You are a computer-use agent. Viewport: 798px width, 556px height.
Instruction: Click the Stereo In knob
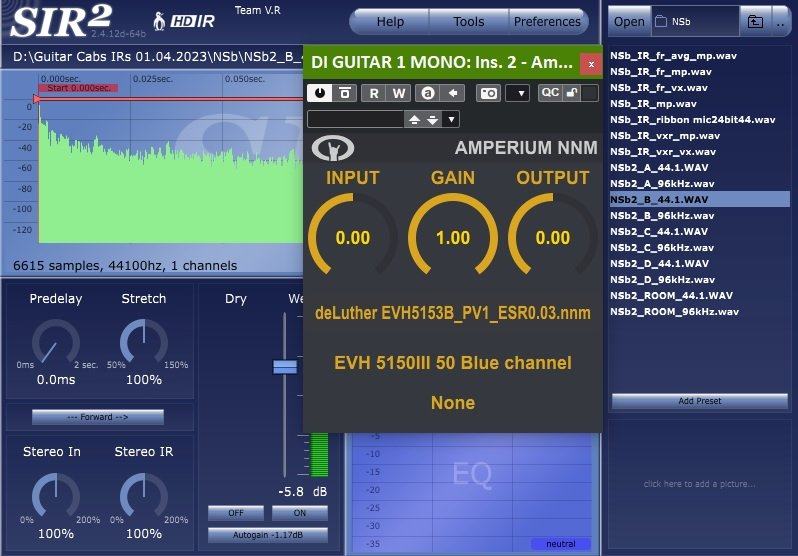coord(55,496)
